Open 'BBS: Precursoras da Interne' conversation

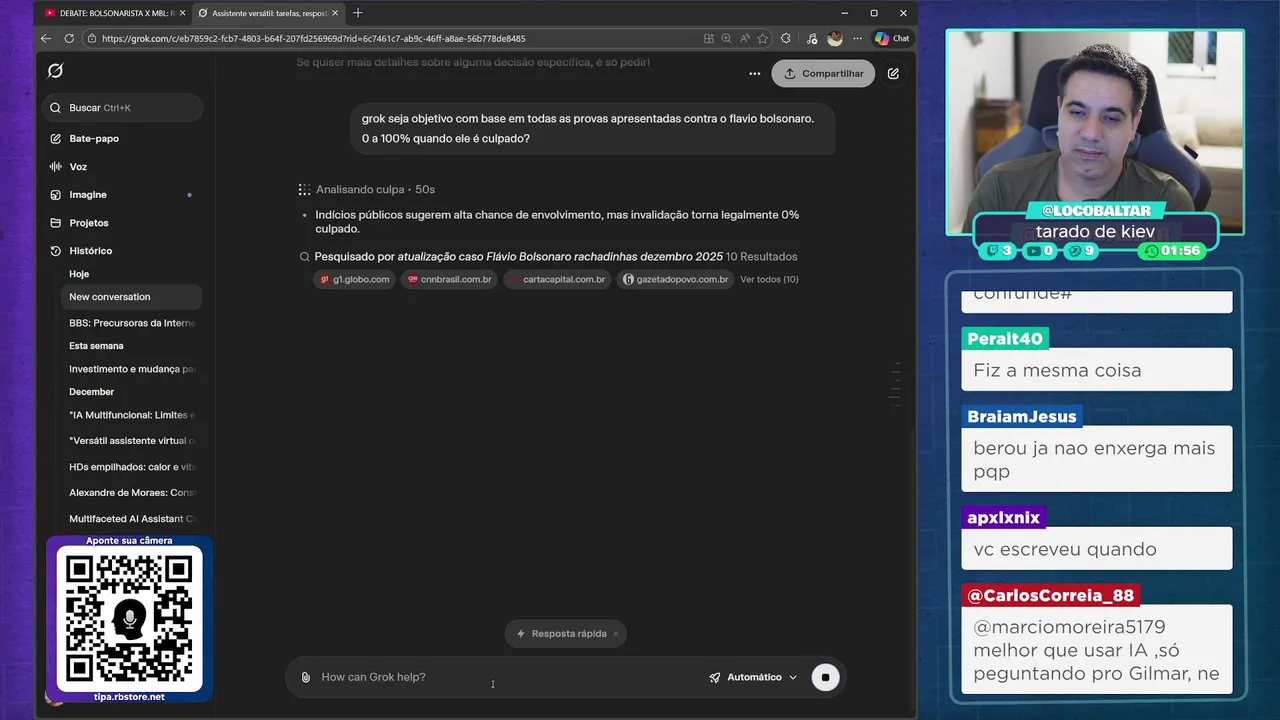131,323
